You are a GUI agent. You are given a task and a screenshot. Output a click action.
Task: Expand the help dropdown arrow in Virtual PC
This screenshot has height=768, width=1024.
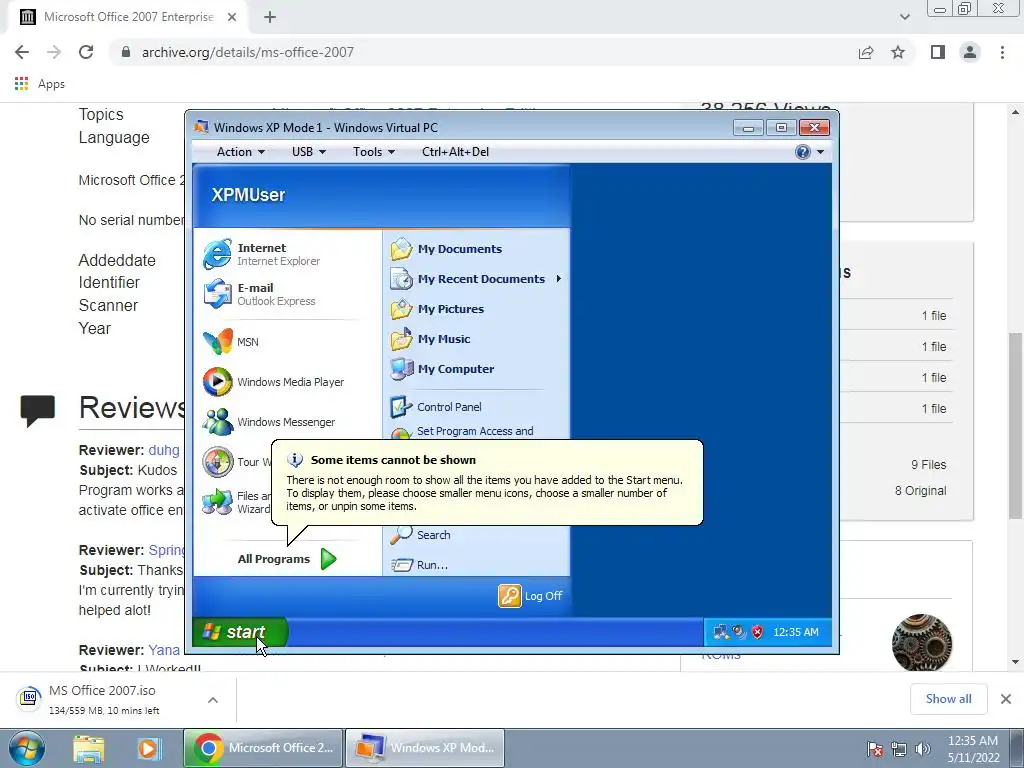(x=820, y=152)
